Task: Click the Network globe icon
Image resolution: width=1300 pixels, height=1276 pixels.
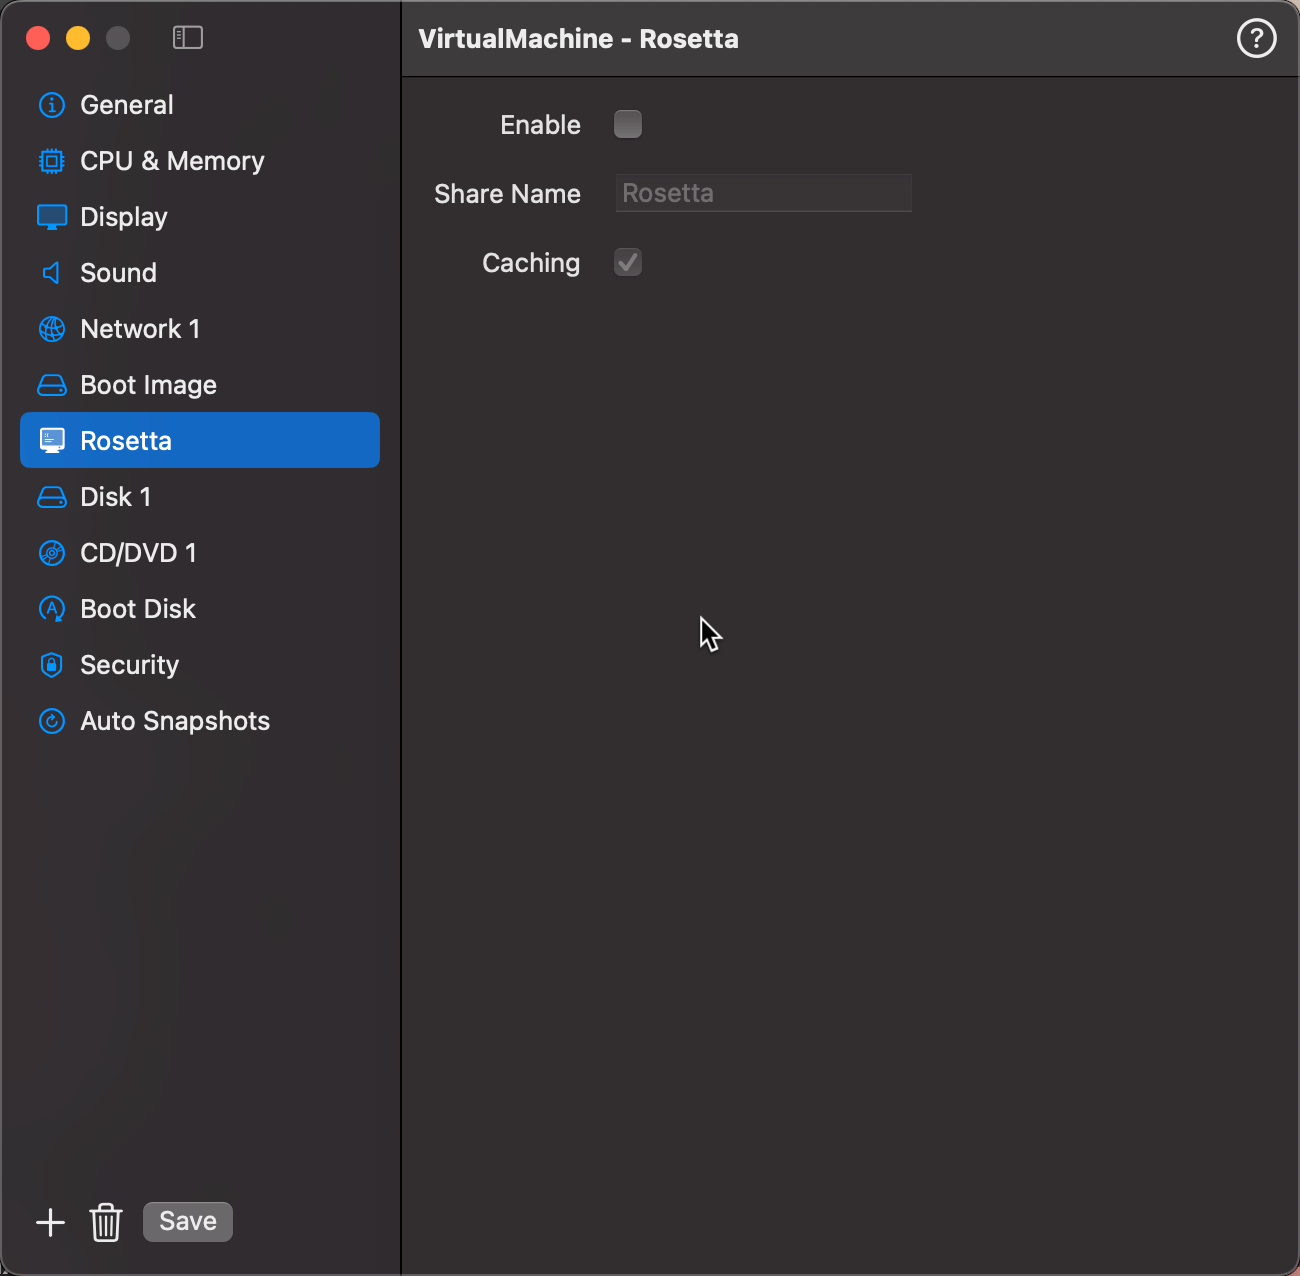Action: 52,329
